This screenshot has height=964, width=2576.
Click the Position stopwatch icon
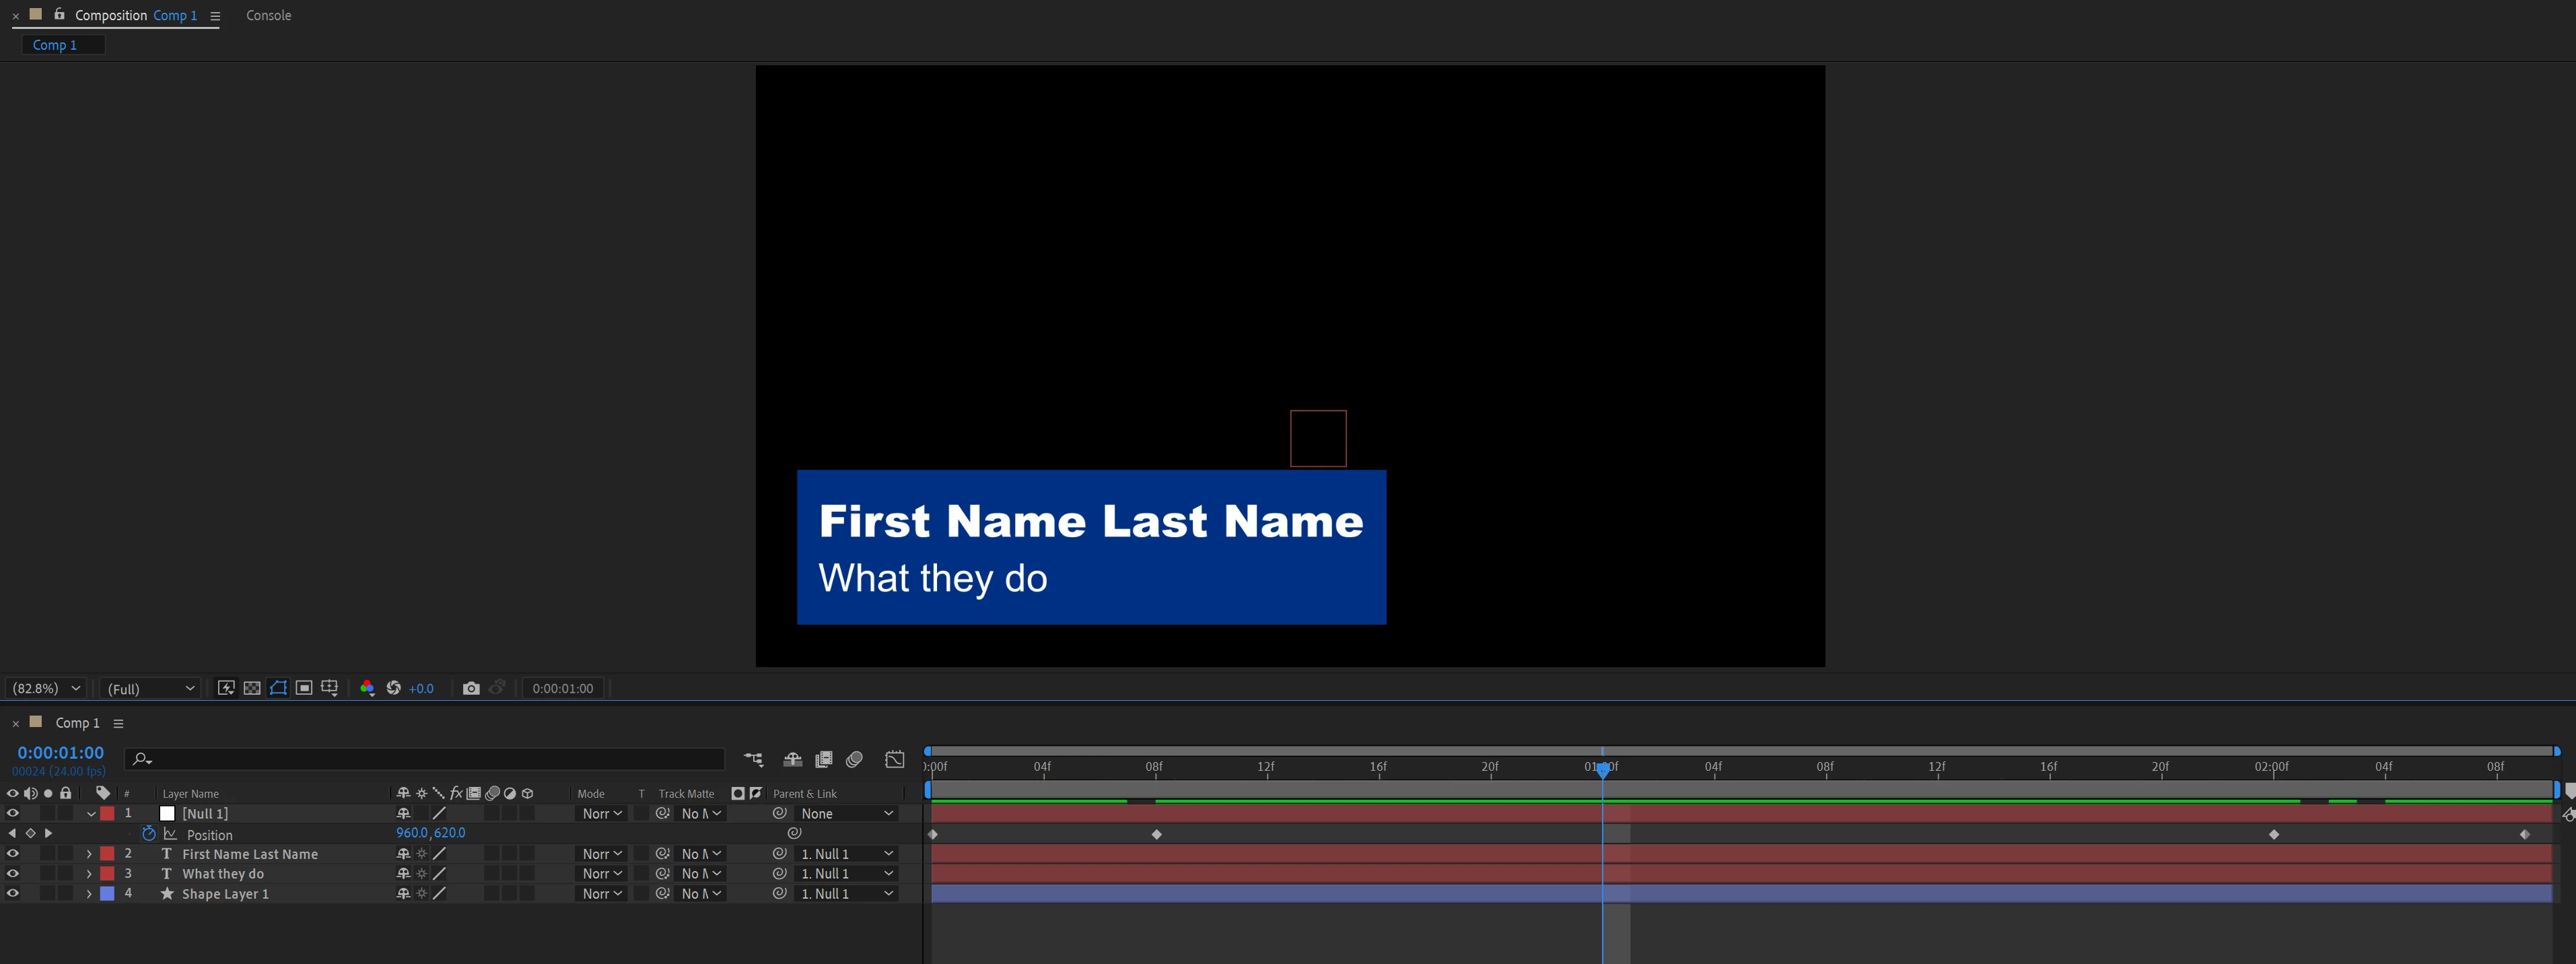coord(149,834)
